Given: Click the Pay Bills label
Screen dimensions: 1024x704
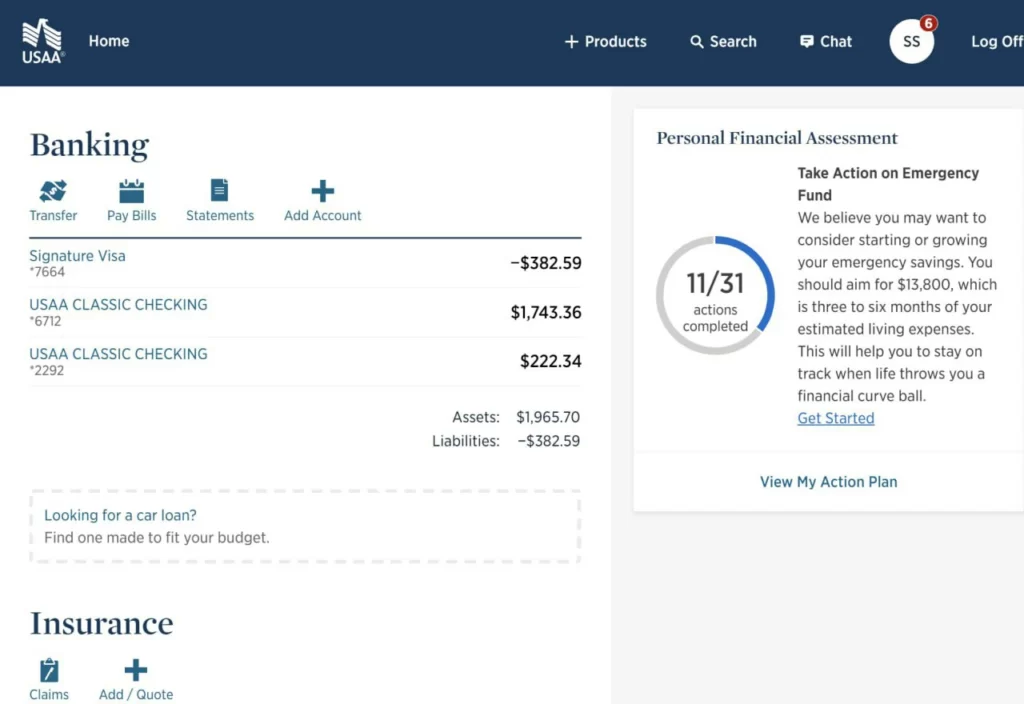Looking at the screenshot, I should click(x=131, y=216).
